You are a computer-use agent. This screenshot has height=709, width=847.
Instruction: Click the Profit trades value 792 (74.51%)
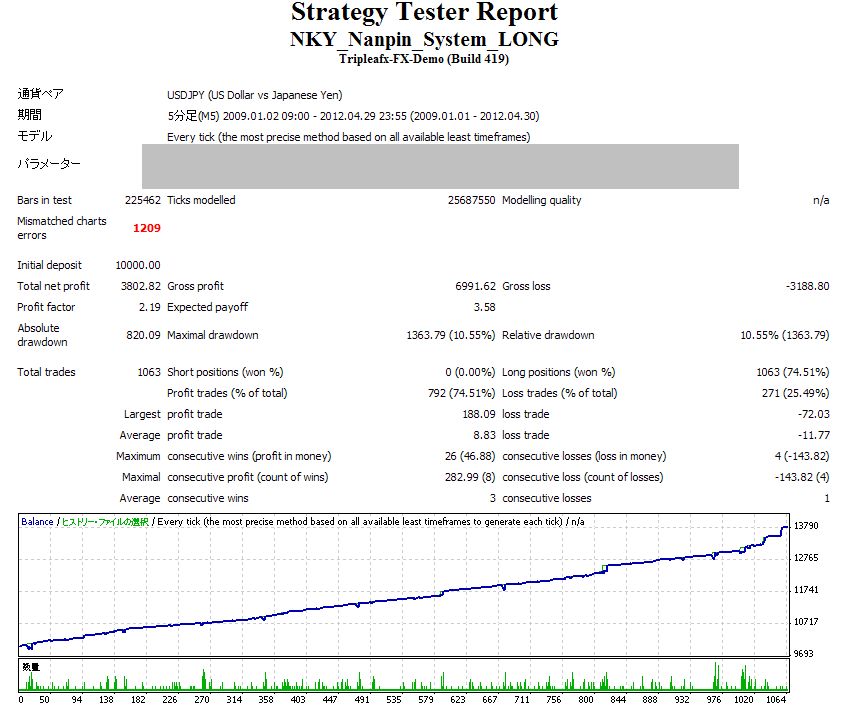[x=461, y=394]
